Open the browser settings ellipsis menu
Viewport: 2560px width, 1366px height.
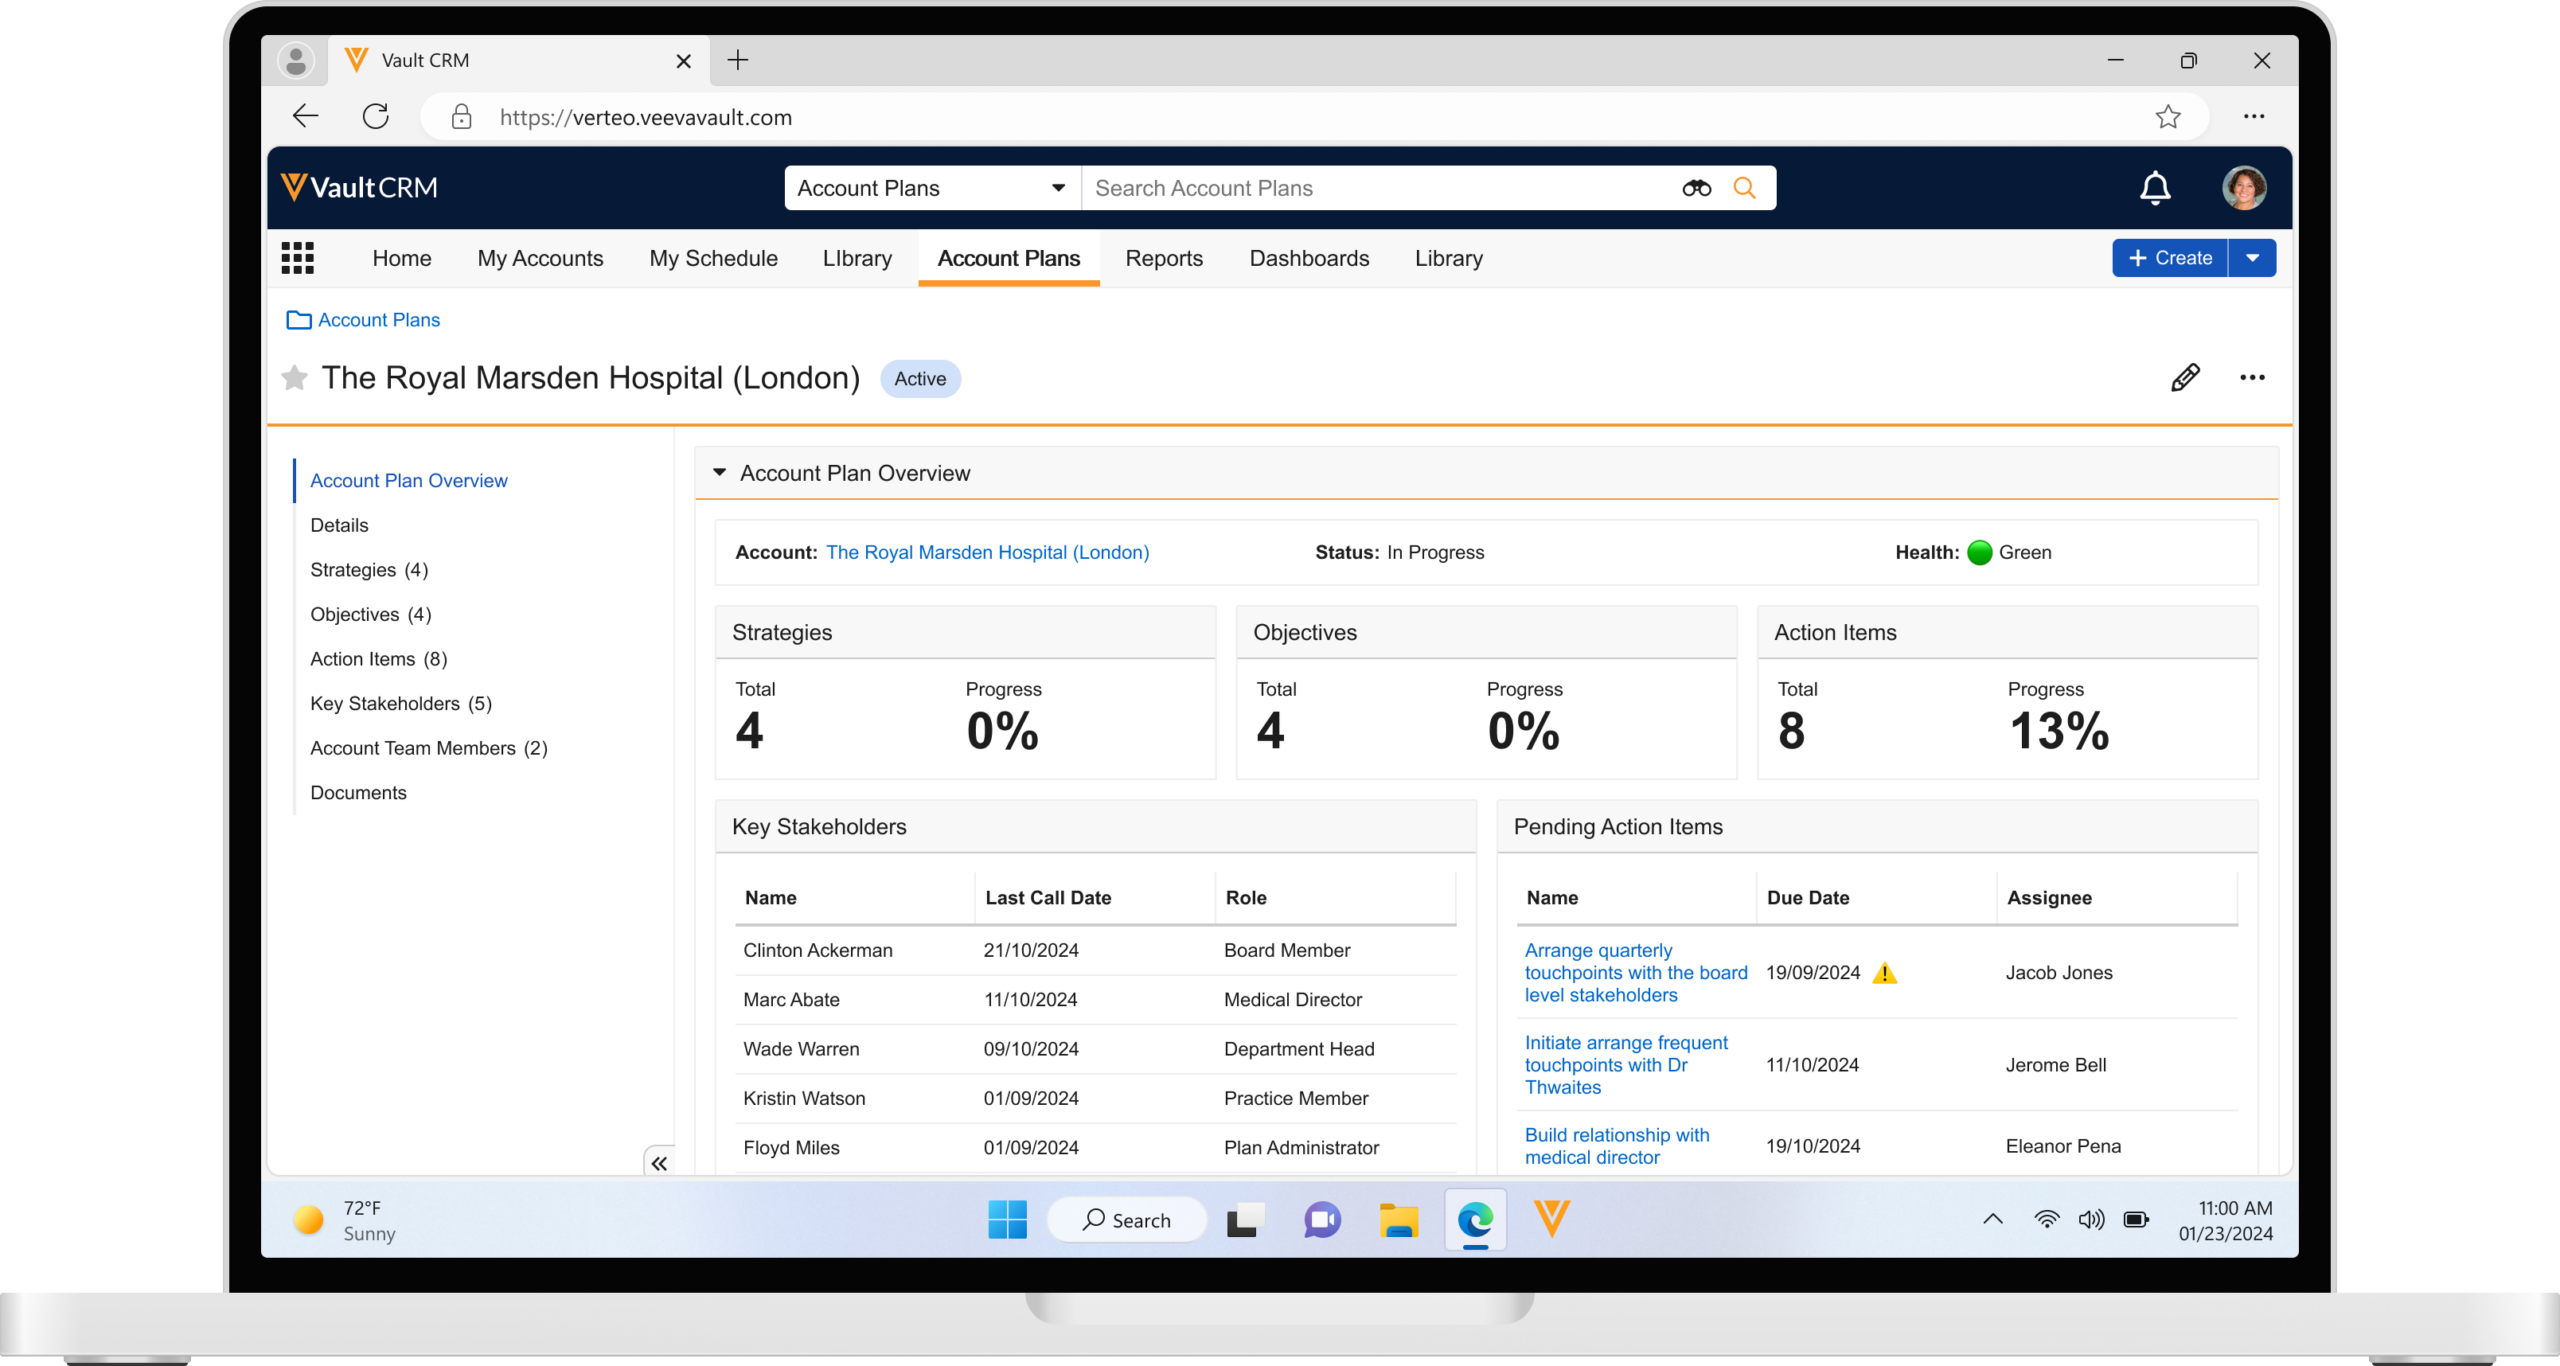click(2254, 117)
